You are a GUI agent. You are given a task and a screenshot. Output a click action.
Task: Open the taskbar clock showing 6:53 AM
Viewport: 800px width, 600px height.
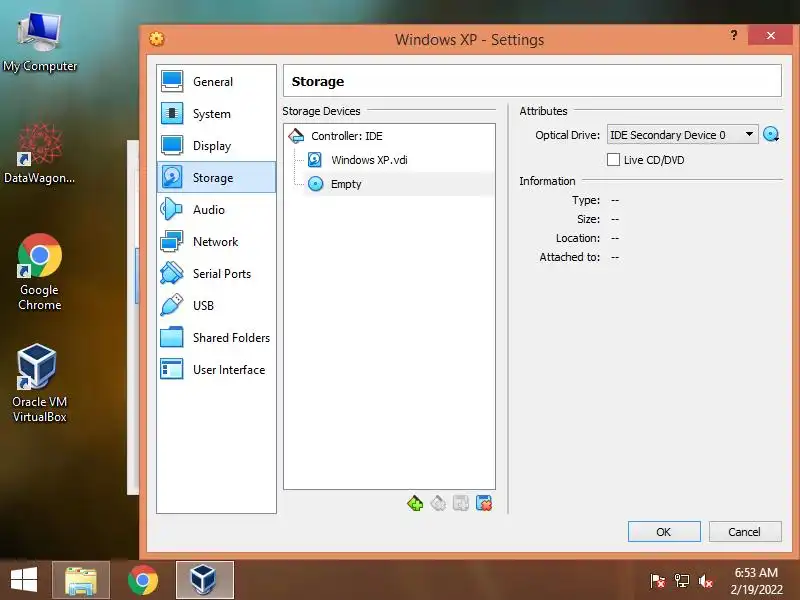756,581
